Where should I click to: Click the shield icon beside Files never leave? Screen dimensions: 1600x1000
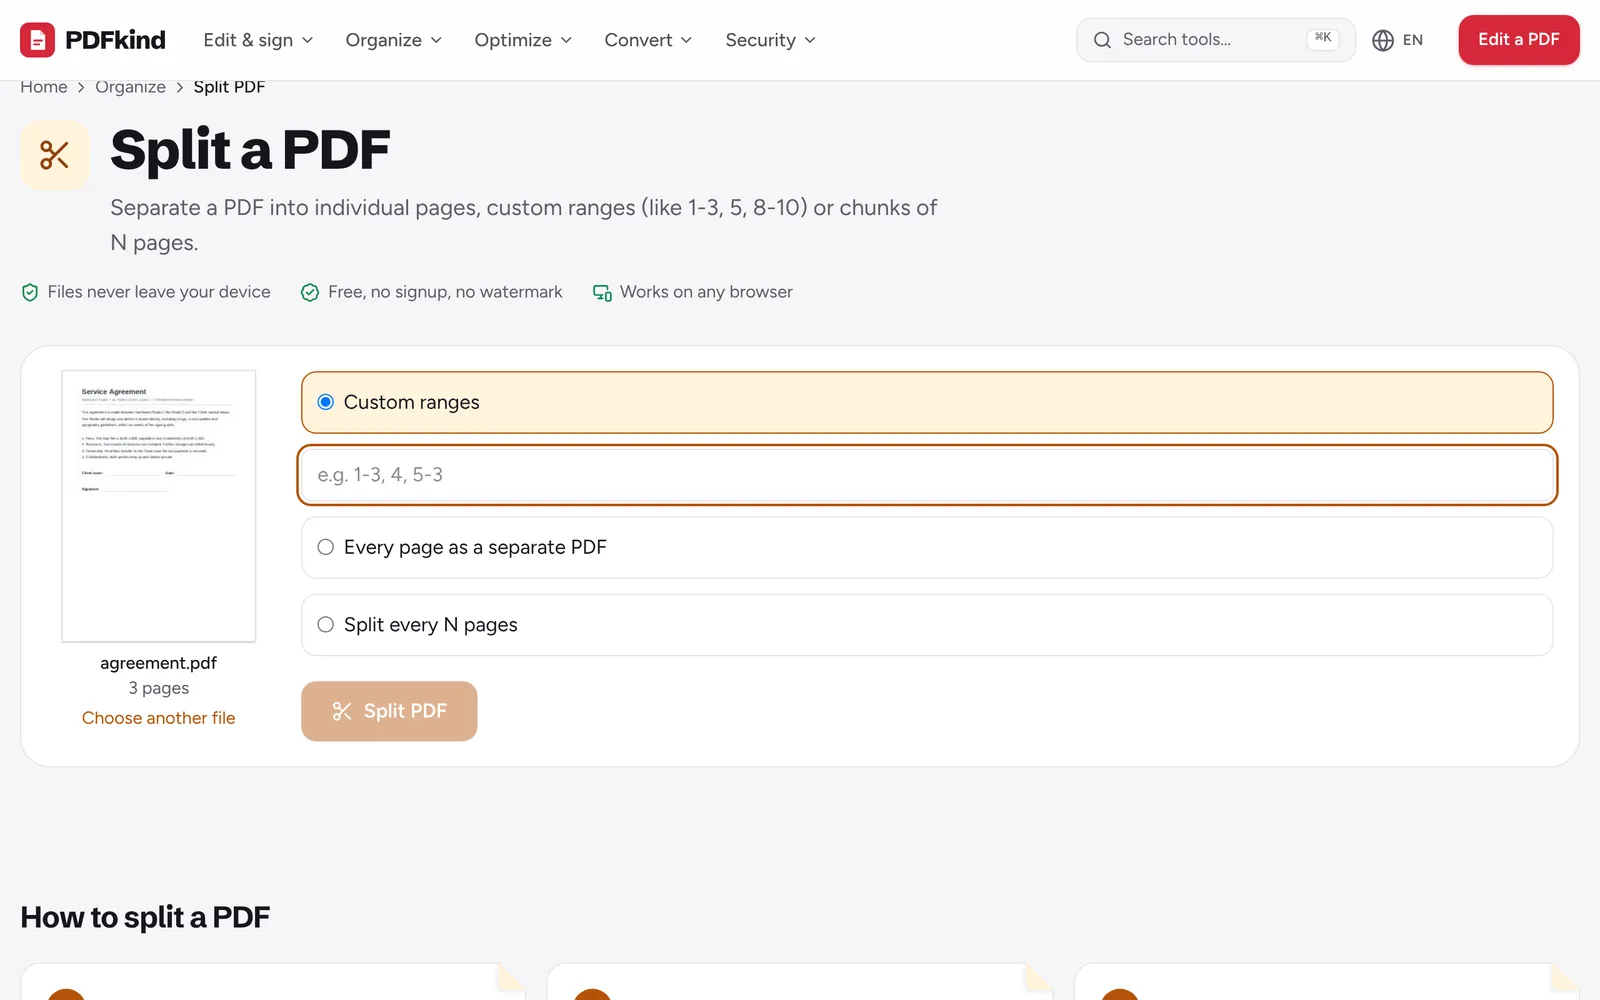coord(30,292)
